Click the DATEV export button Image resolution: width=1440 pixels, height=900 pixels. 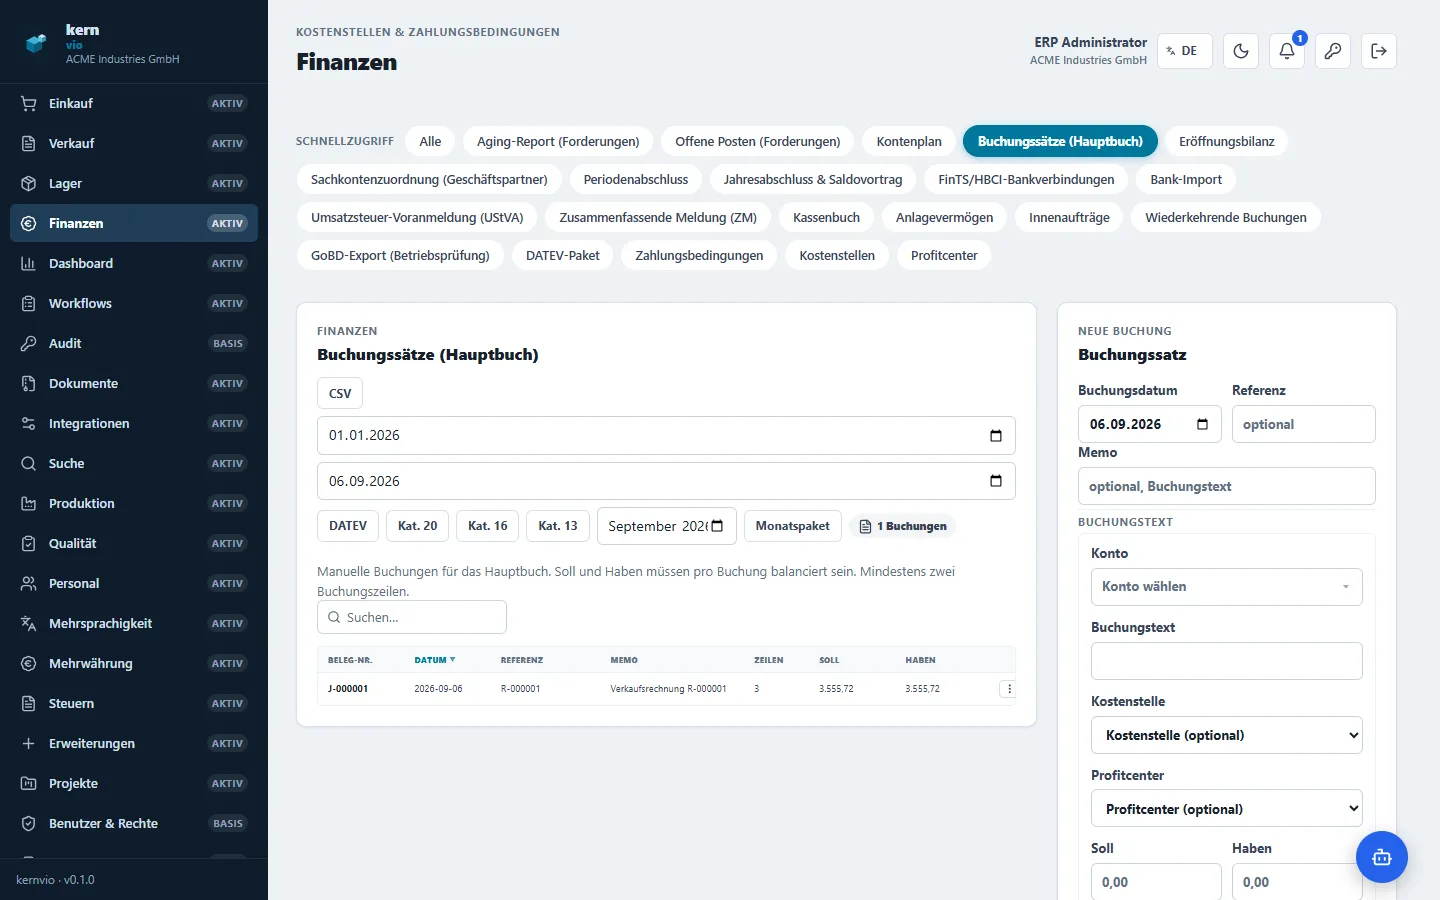[348, 526]
